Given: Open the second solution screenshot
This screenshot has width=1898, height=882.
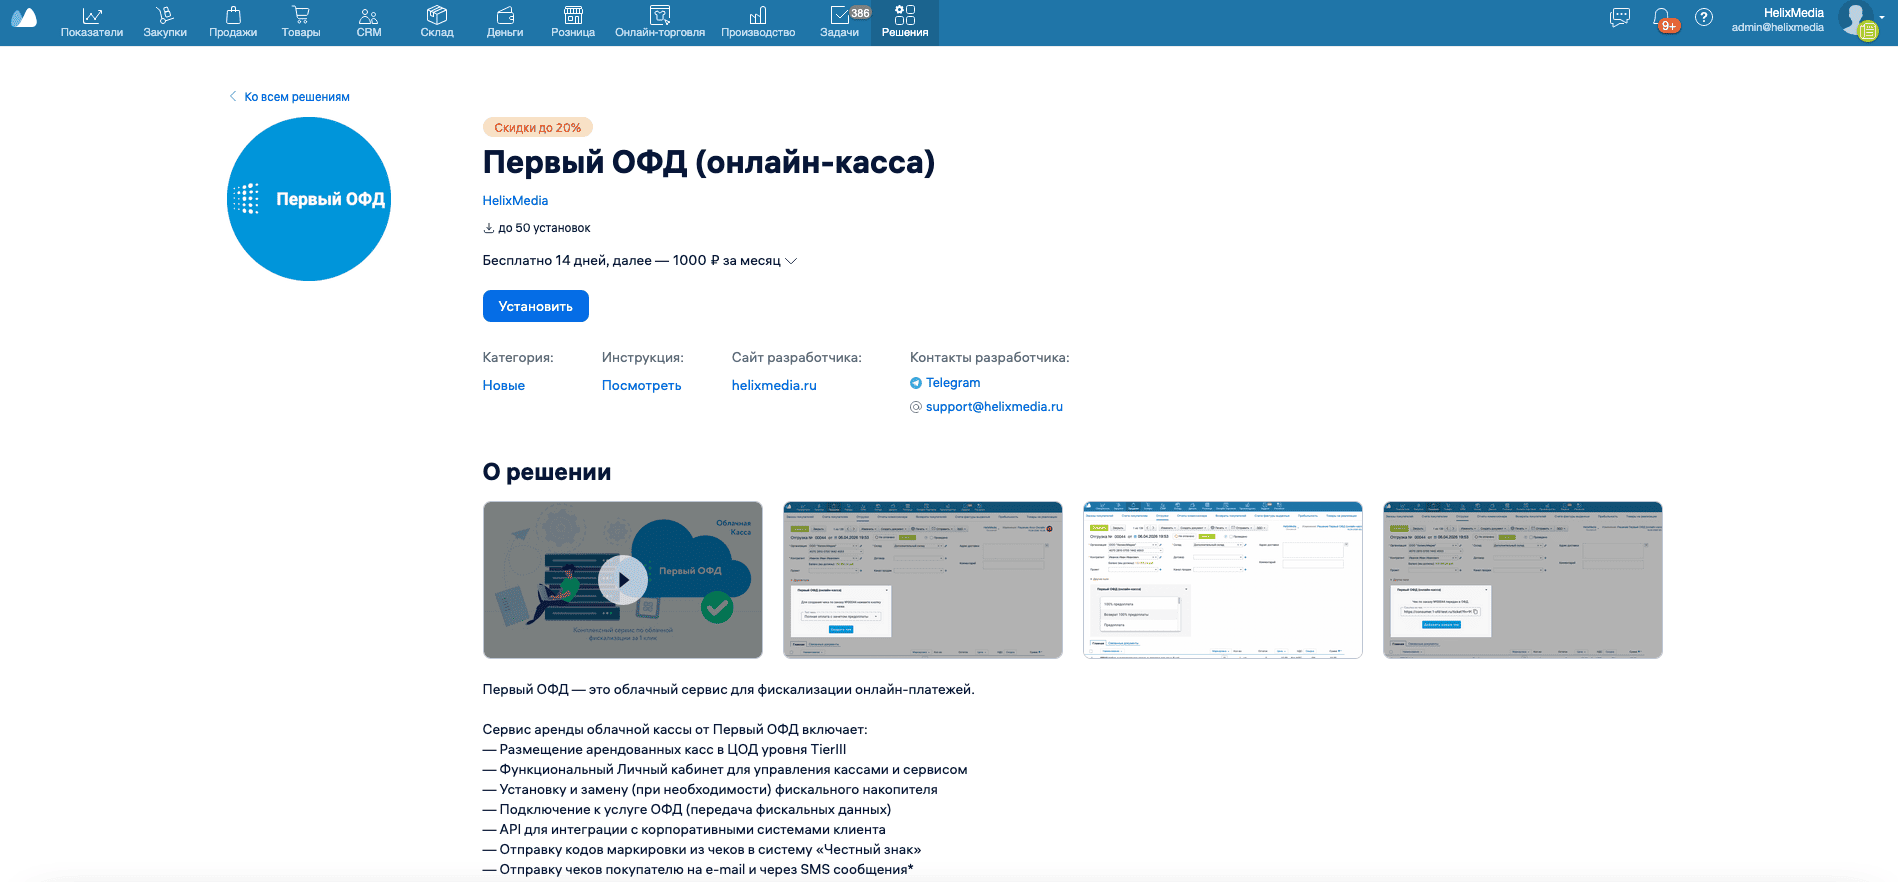Looking at the screenshot, I should point(923,580).
